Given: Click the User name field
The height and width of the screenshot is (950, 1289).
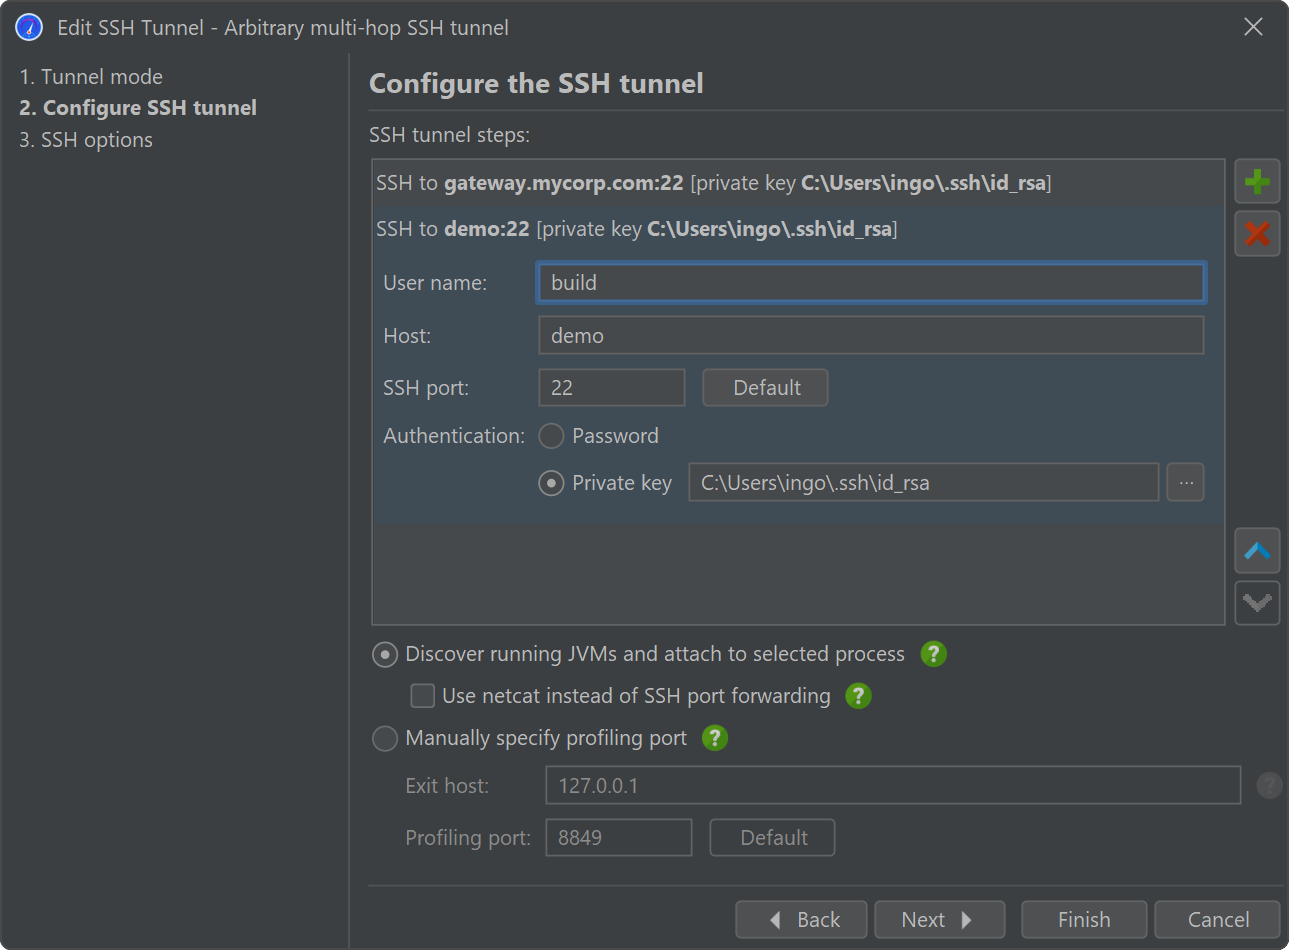Looking at the screenshot, I should pos(870,283).
